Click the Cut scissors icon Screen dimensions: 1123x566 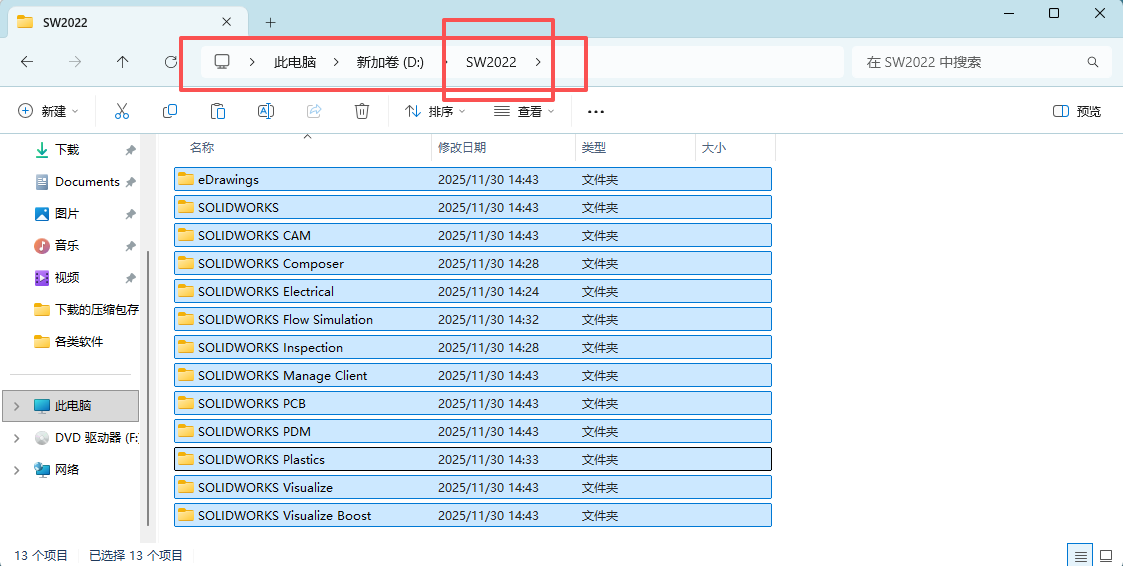point(122,111)
